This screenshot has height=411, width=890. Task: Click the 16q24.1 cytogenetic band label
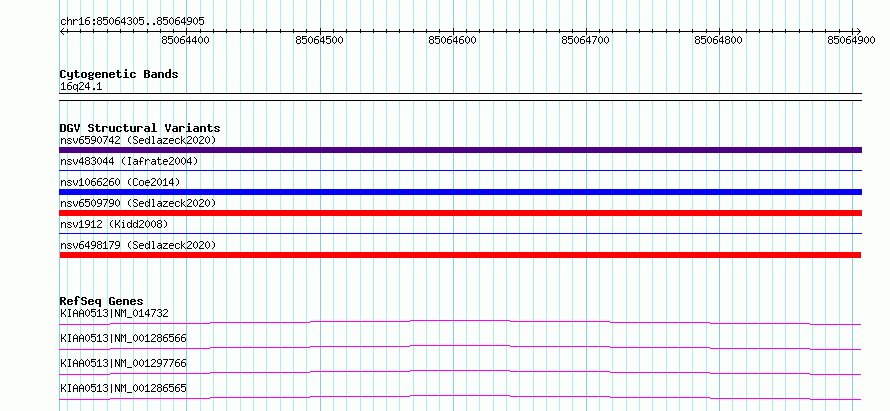[81, 87]
